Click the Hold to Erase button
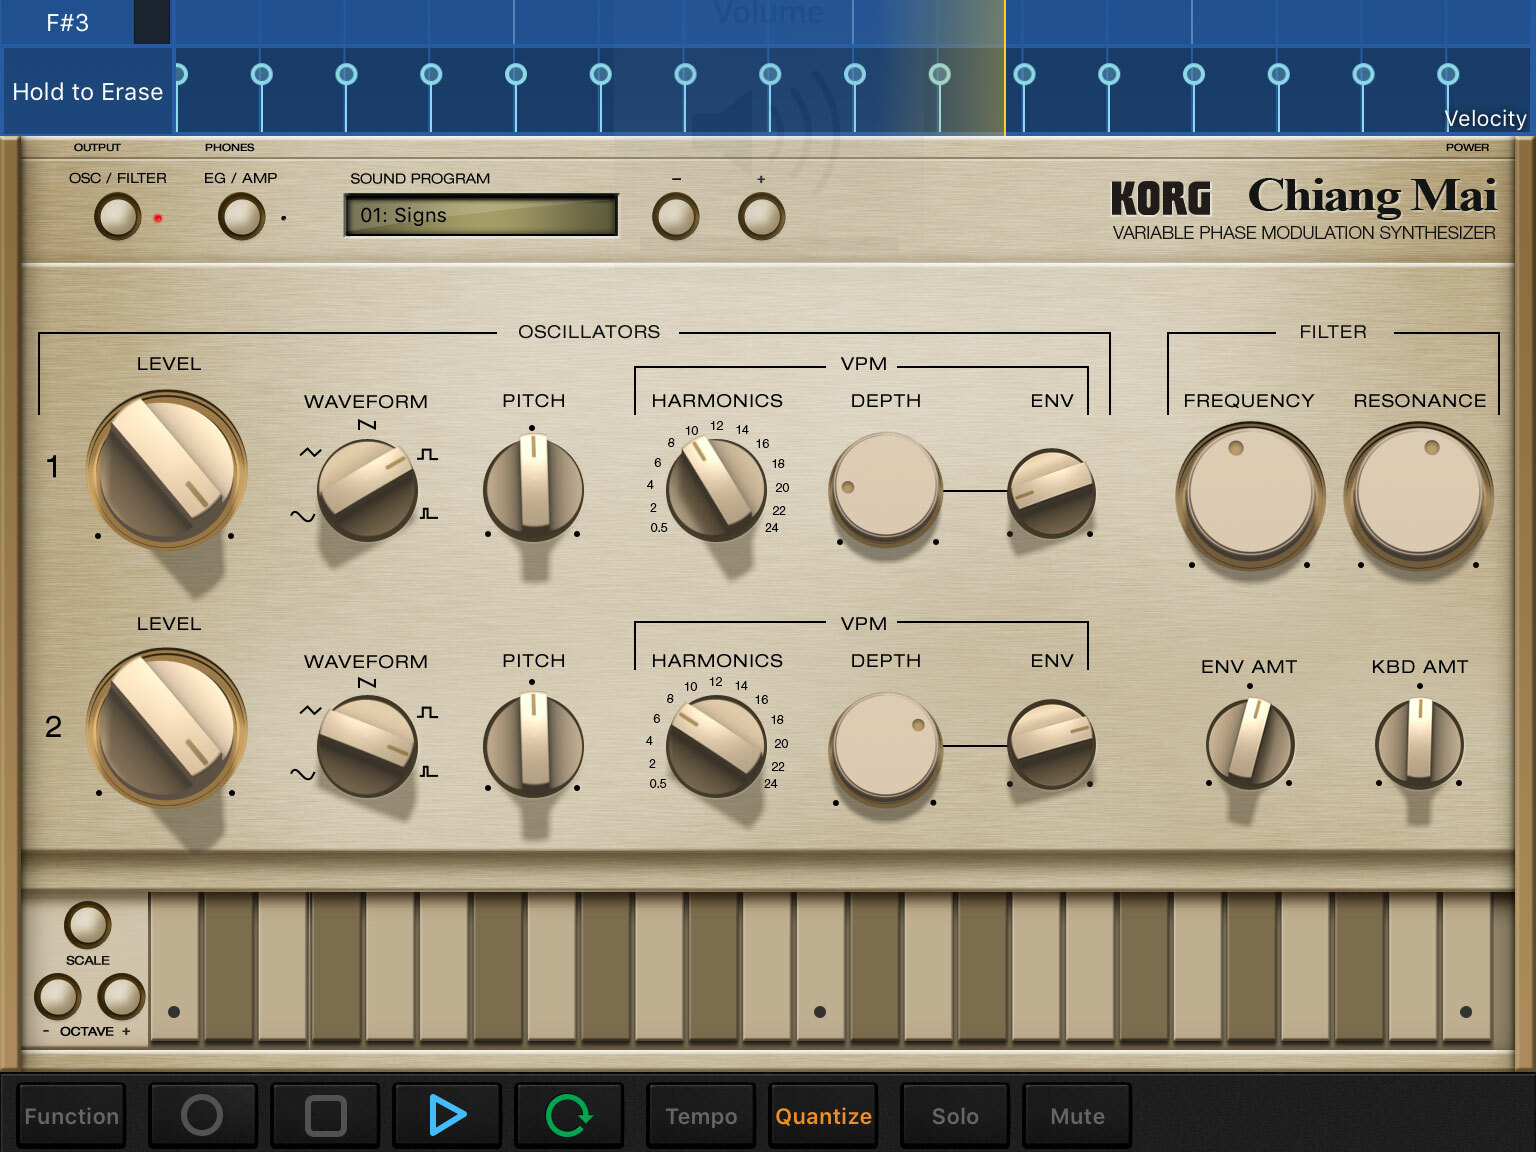Screen dimensions: 1536x1152 point(88,92)
